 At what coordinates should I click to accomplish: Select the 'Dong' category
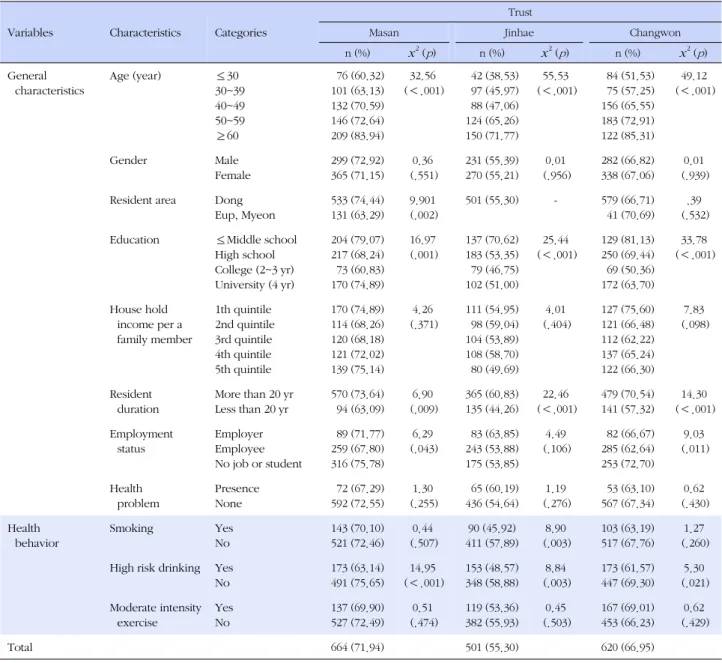pos(228,200)
